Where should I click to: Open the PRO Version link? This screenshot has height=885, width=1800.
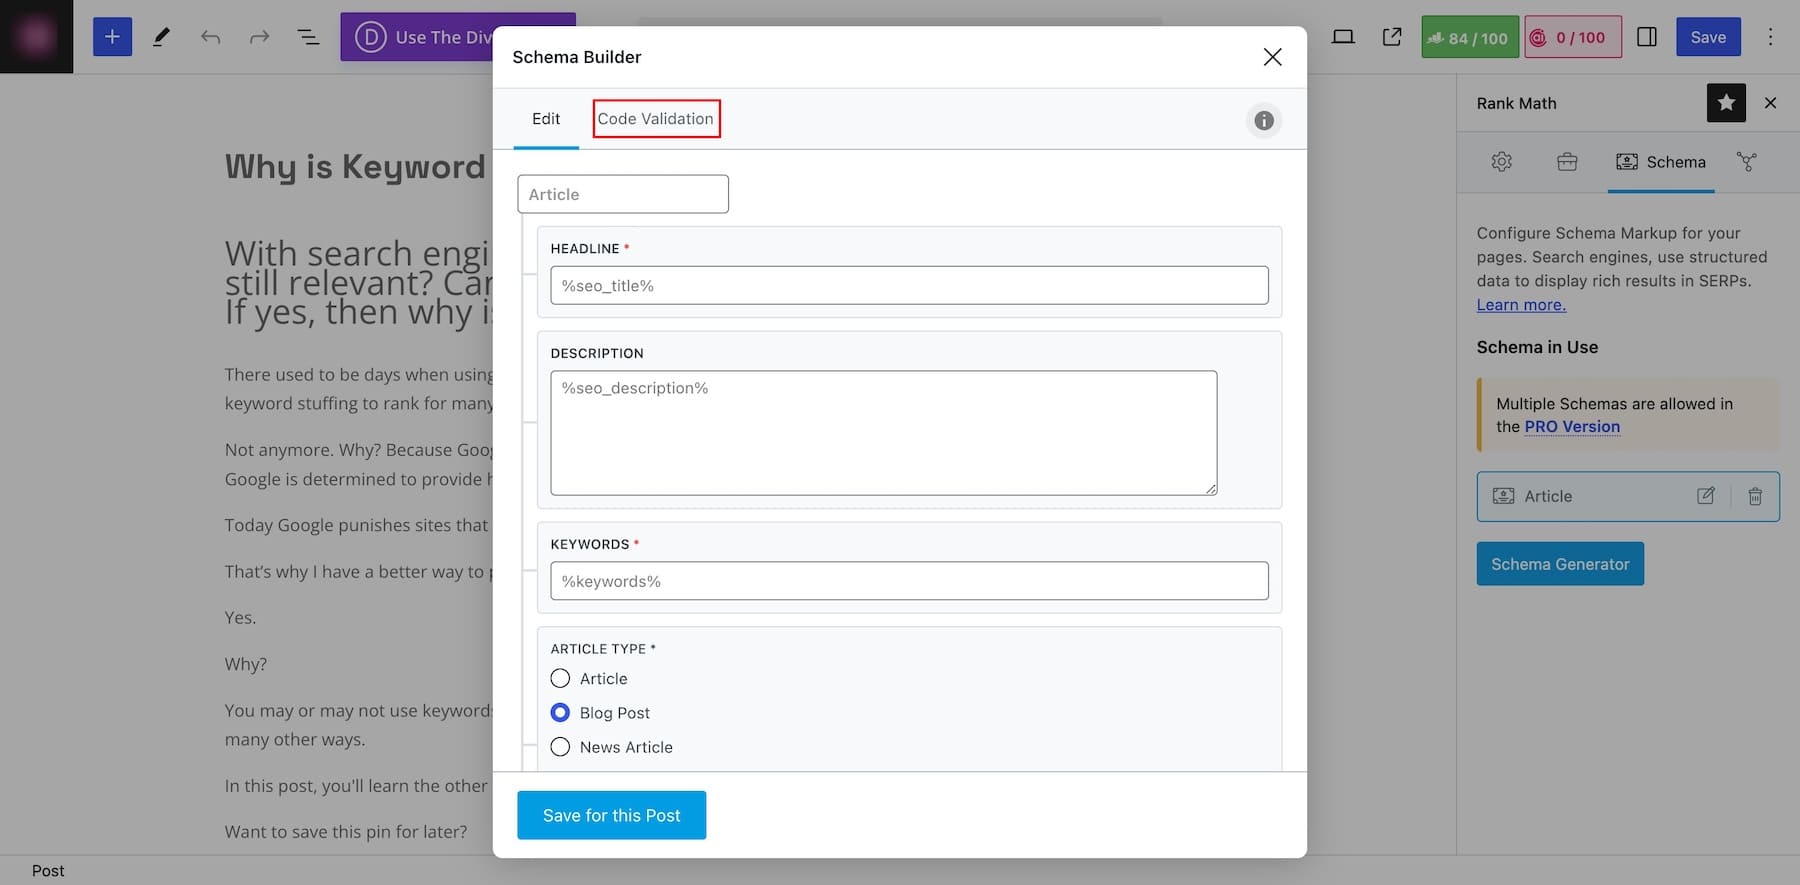click(x=1572, y=427)
